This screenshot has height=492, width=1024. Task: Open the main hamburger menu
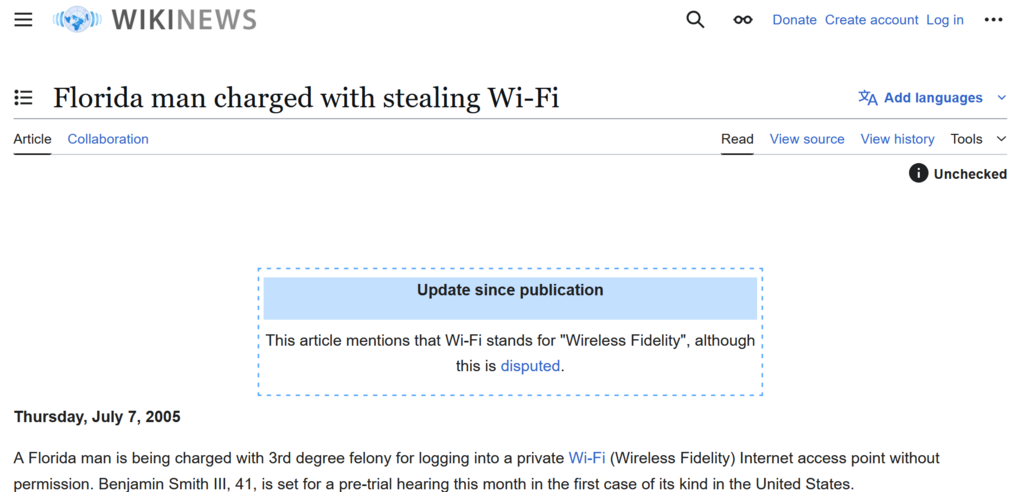tap(24, 20)
